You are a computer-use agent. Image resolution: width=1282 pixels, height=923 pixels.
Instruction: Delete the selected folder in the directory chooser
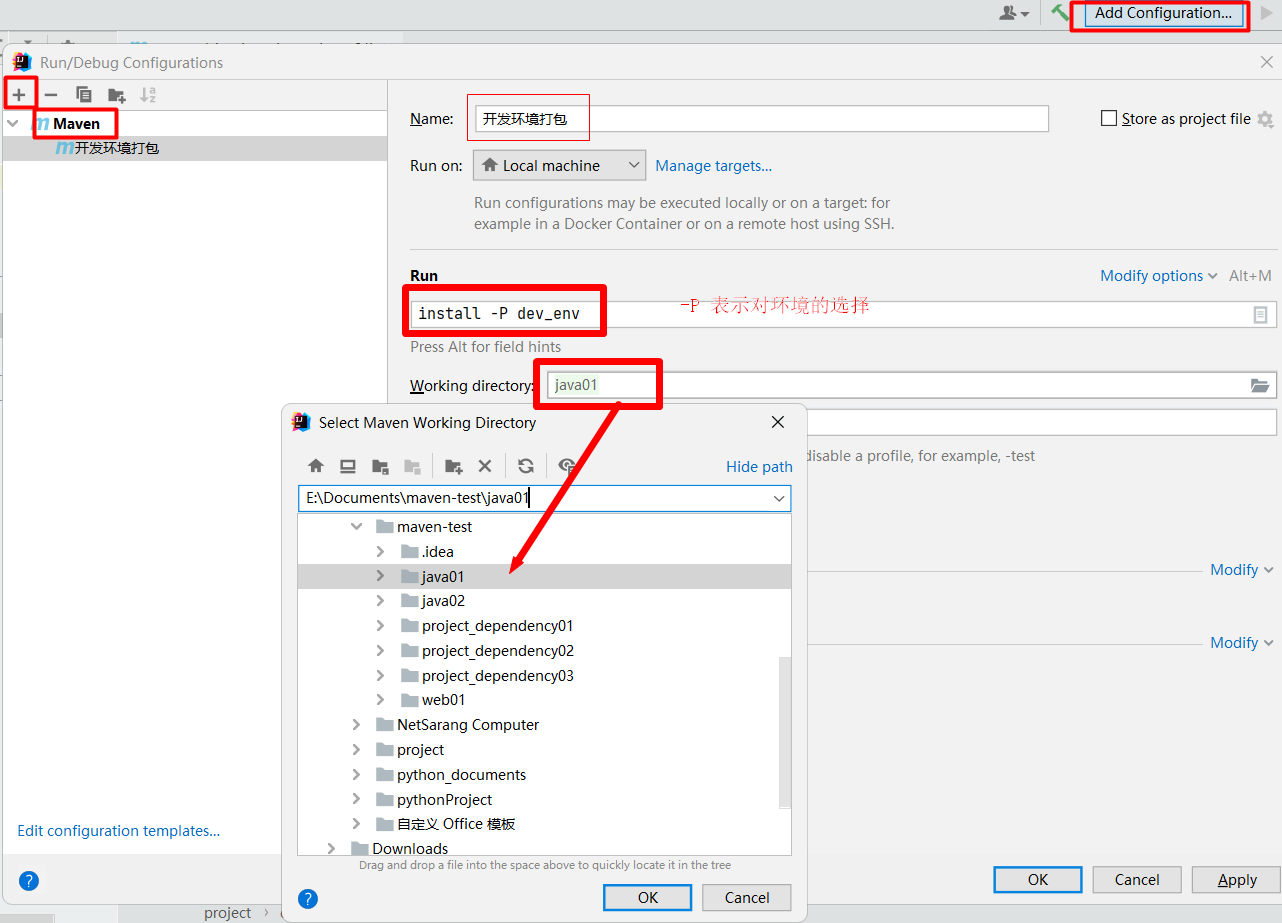click(485, 466)
